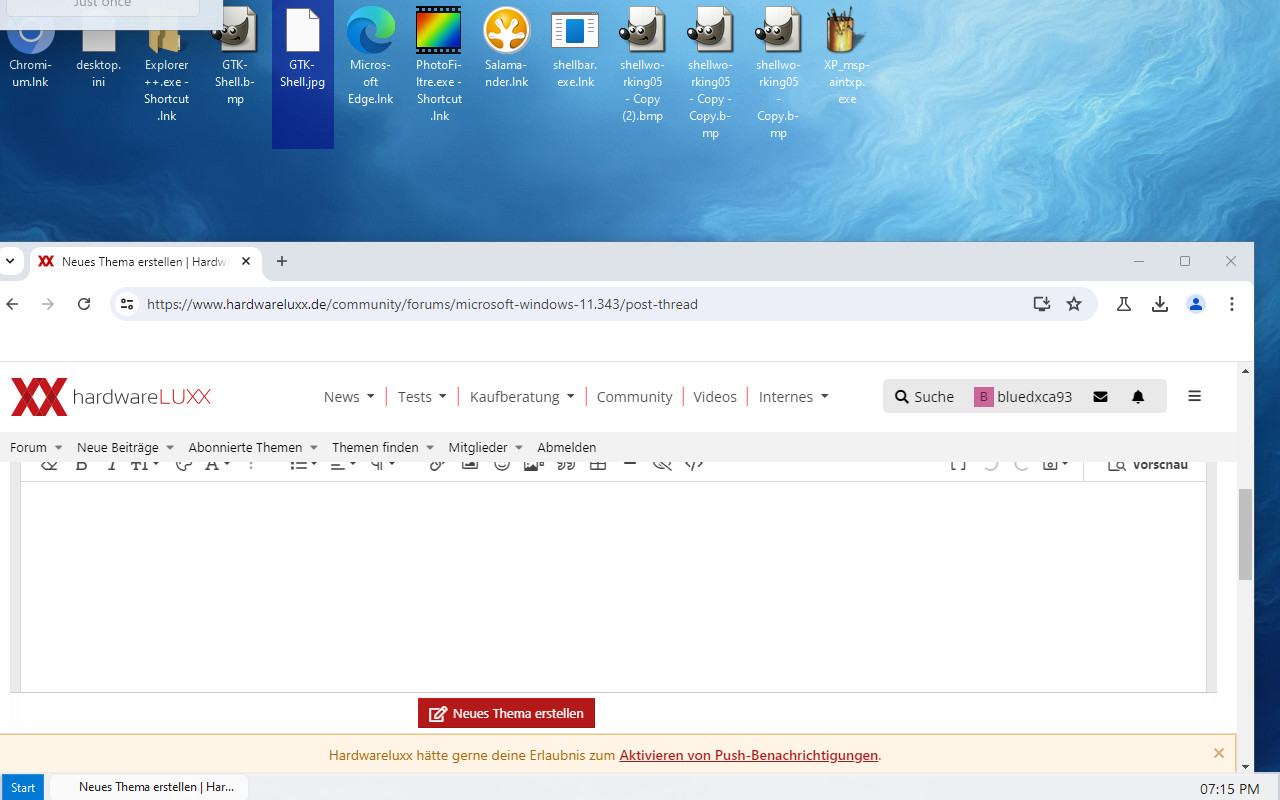Close the Neues Thema erstellen browser tab
The width and height of the screenshot is (1280, 800).
coord(246,261)
